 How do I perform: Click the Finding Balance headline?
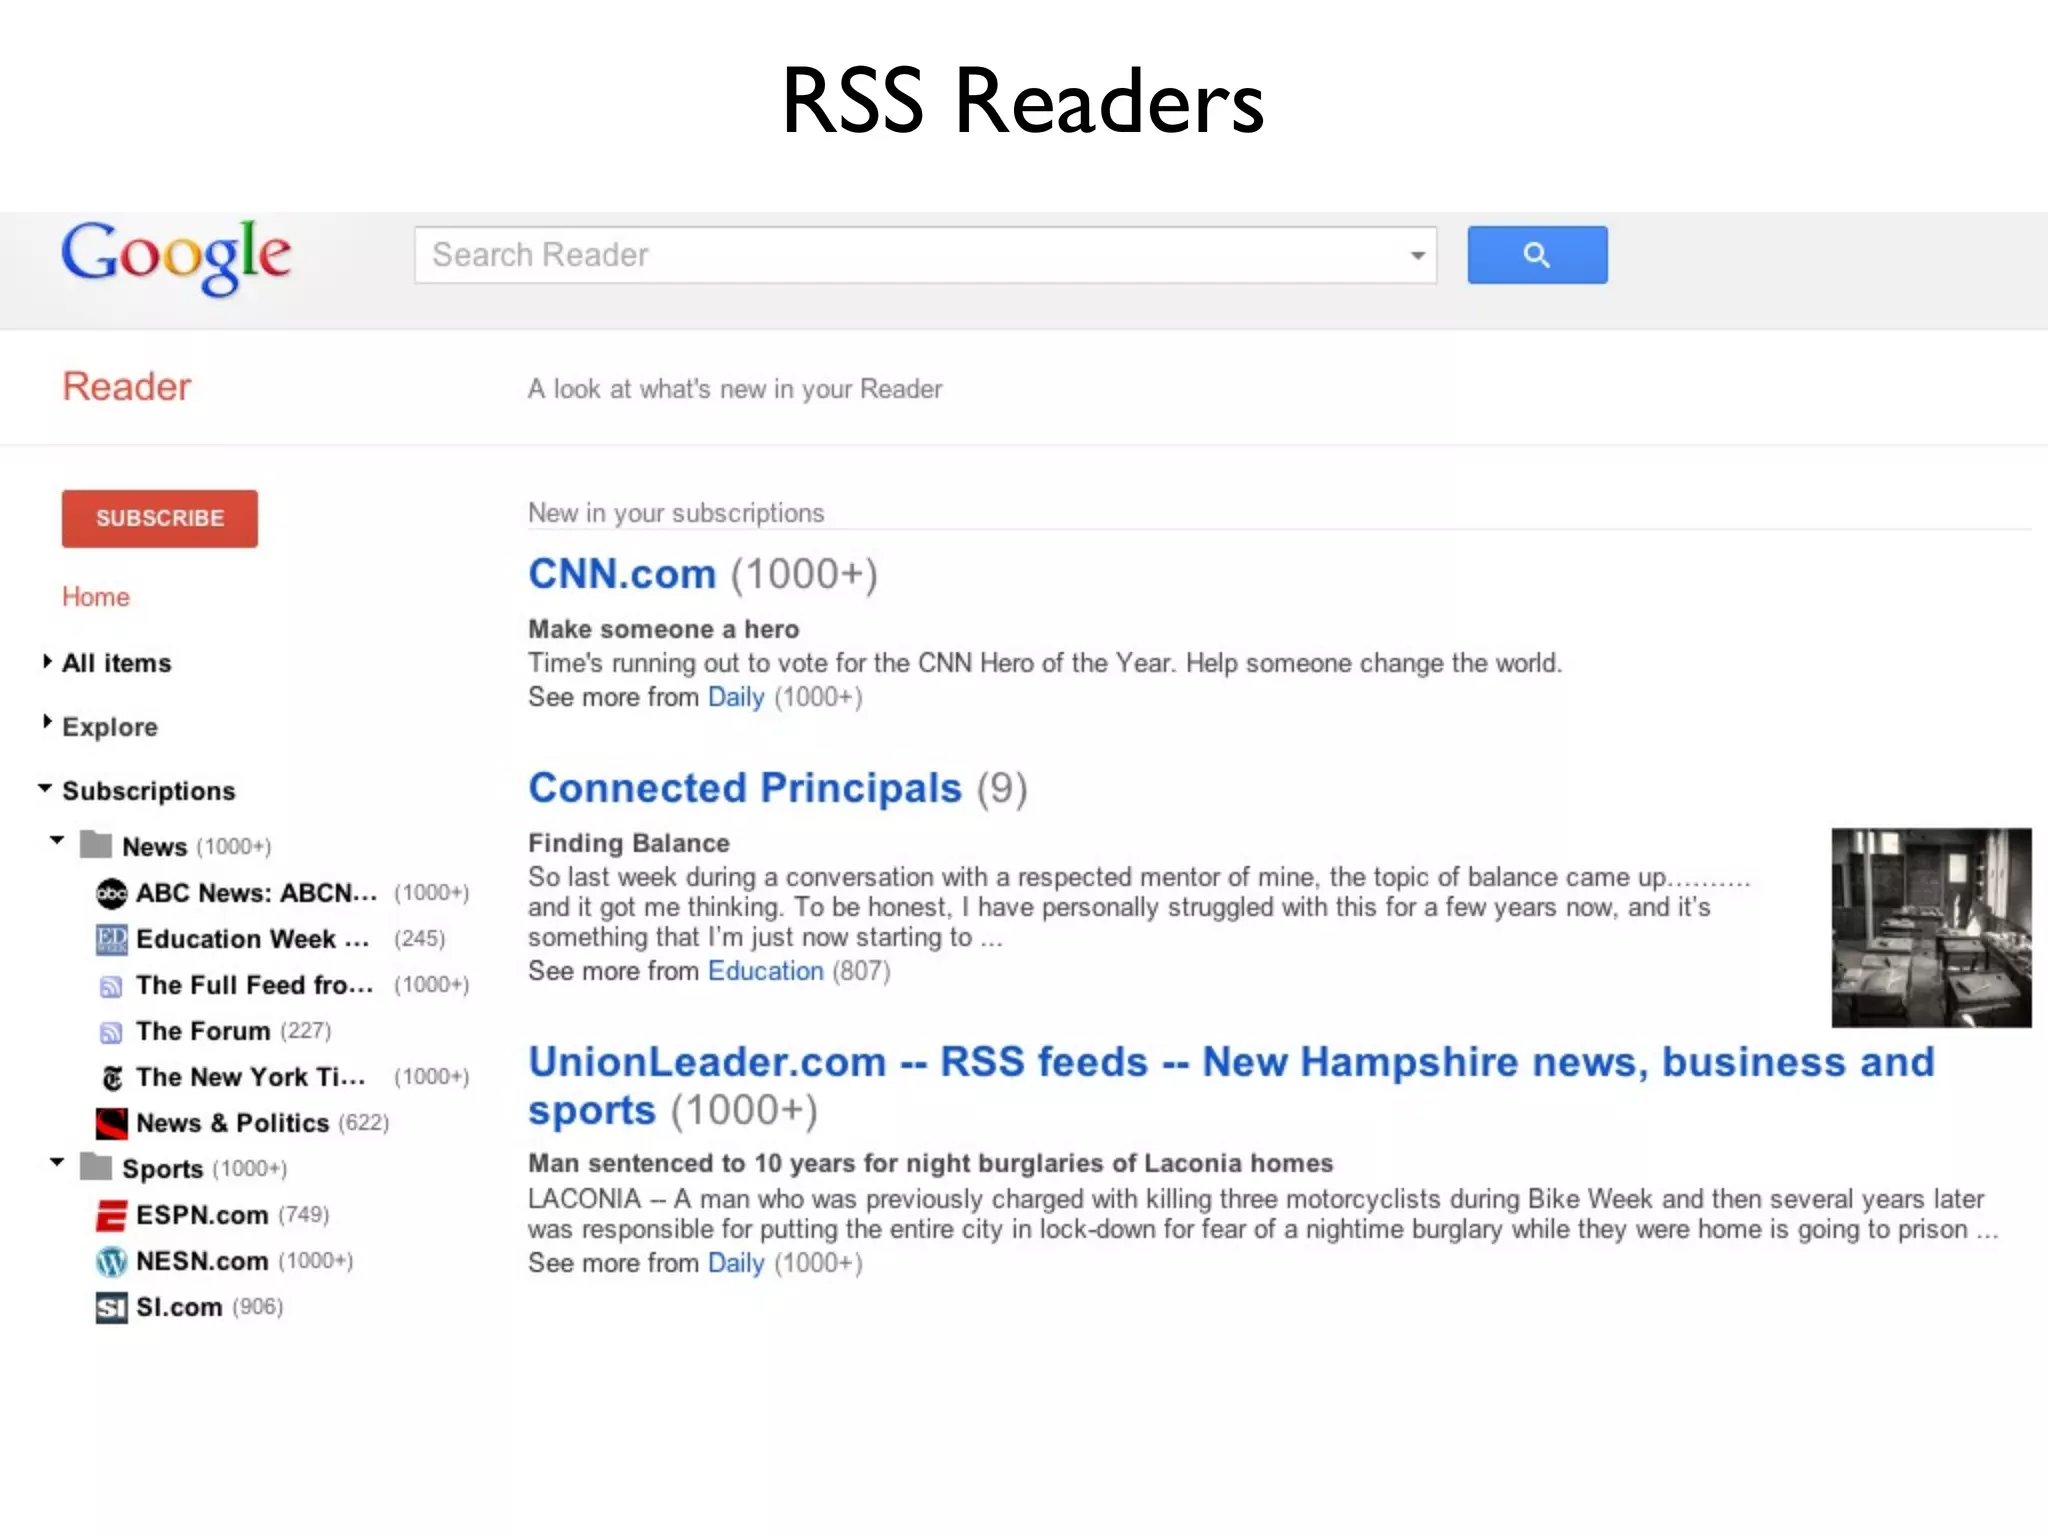pyautogui.click(x=629, y=843)
